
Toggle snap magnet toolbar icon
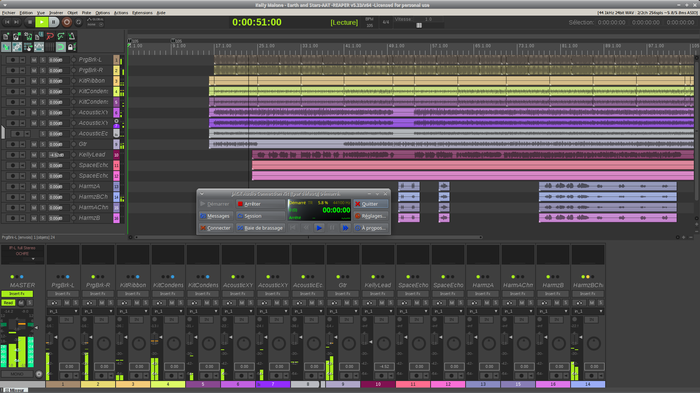(61, 47)
